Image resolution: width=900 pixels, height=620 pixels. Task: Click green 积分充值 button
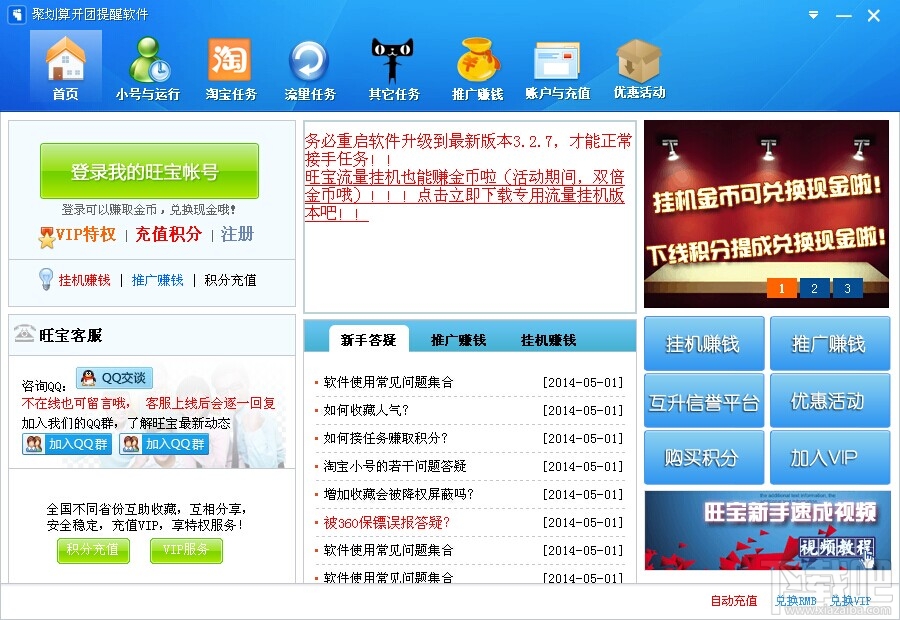[93, 550]
